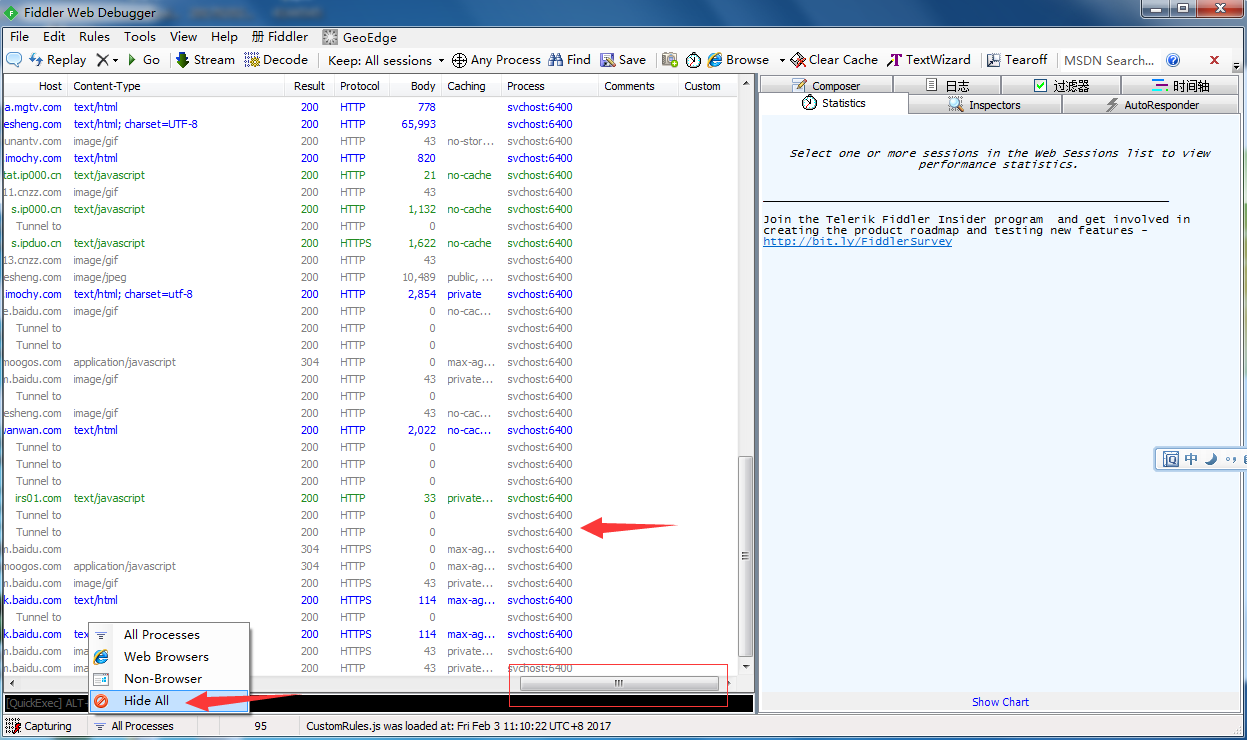Open the View menu

(183, 37)
